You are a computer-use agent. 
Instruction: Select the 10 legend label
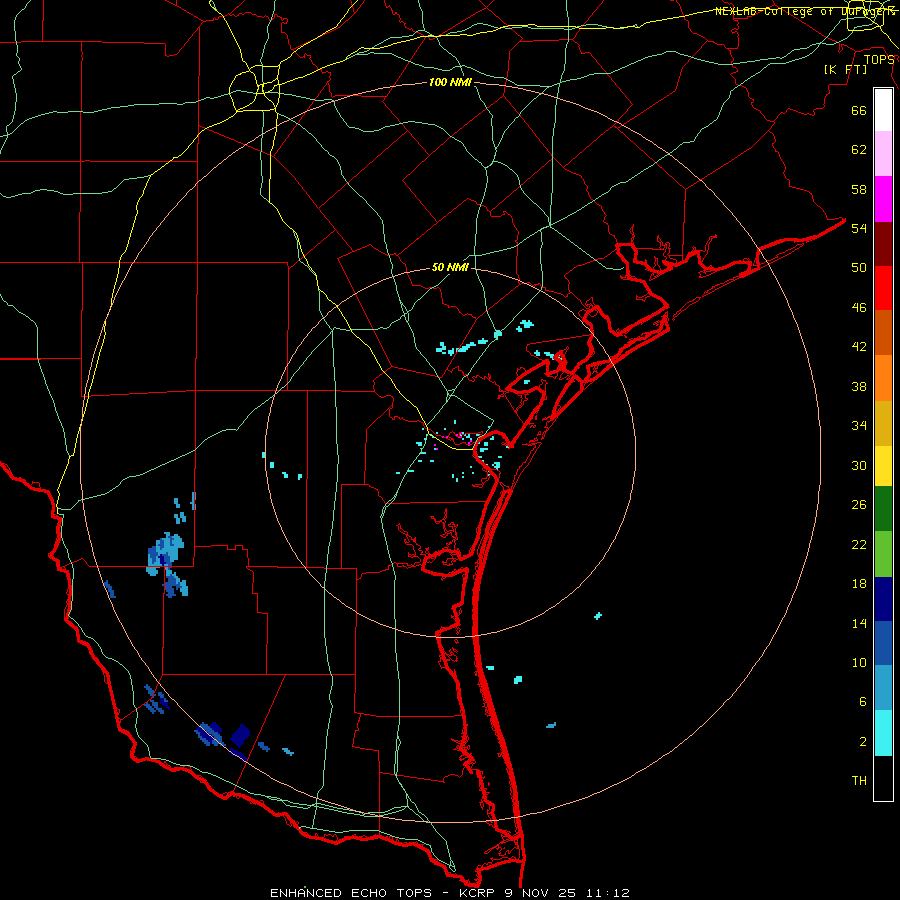click(x=859, y=662)
